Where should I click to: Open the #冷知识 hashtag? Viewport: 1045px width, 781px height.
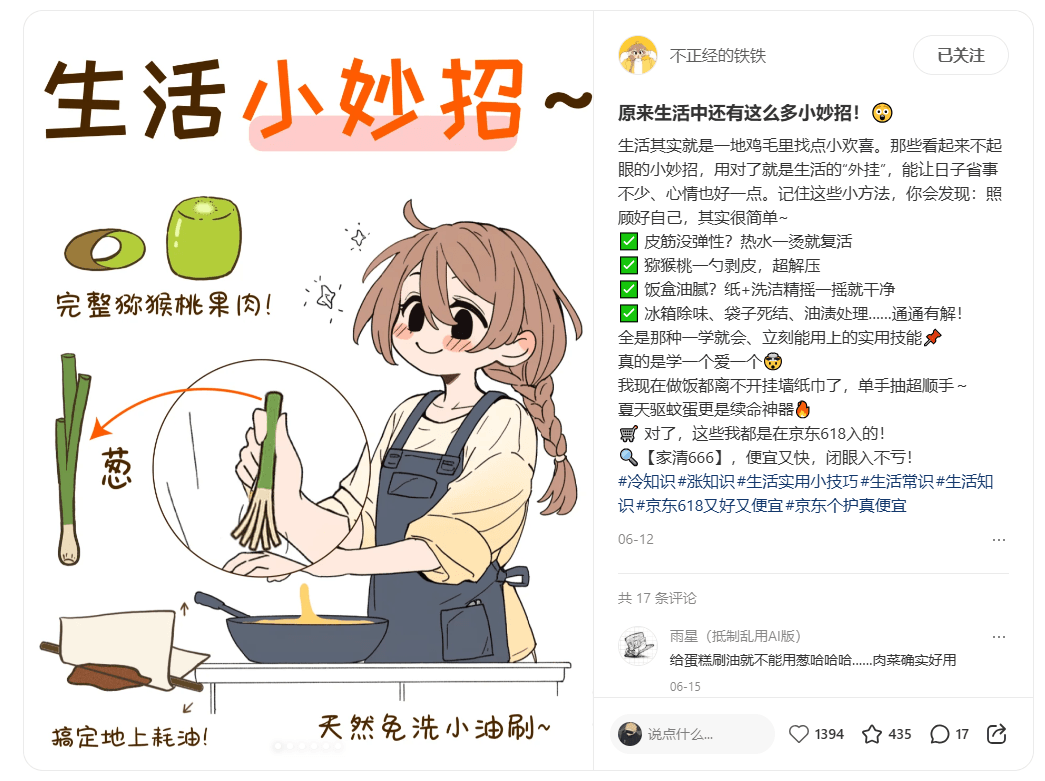point(646,481)
